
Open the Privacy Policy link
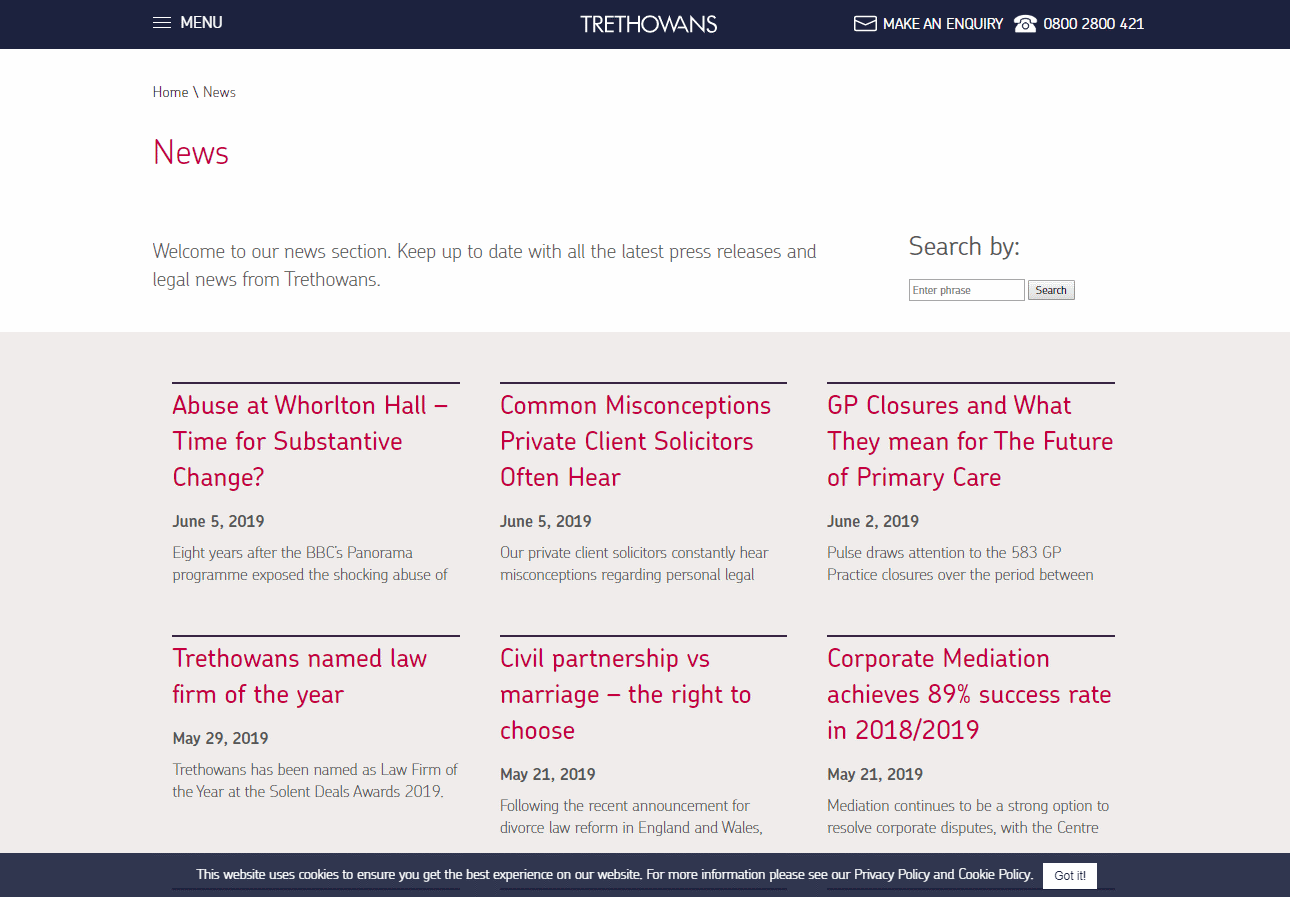(891, 874)
